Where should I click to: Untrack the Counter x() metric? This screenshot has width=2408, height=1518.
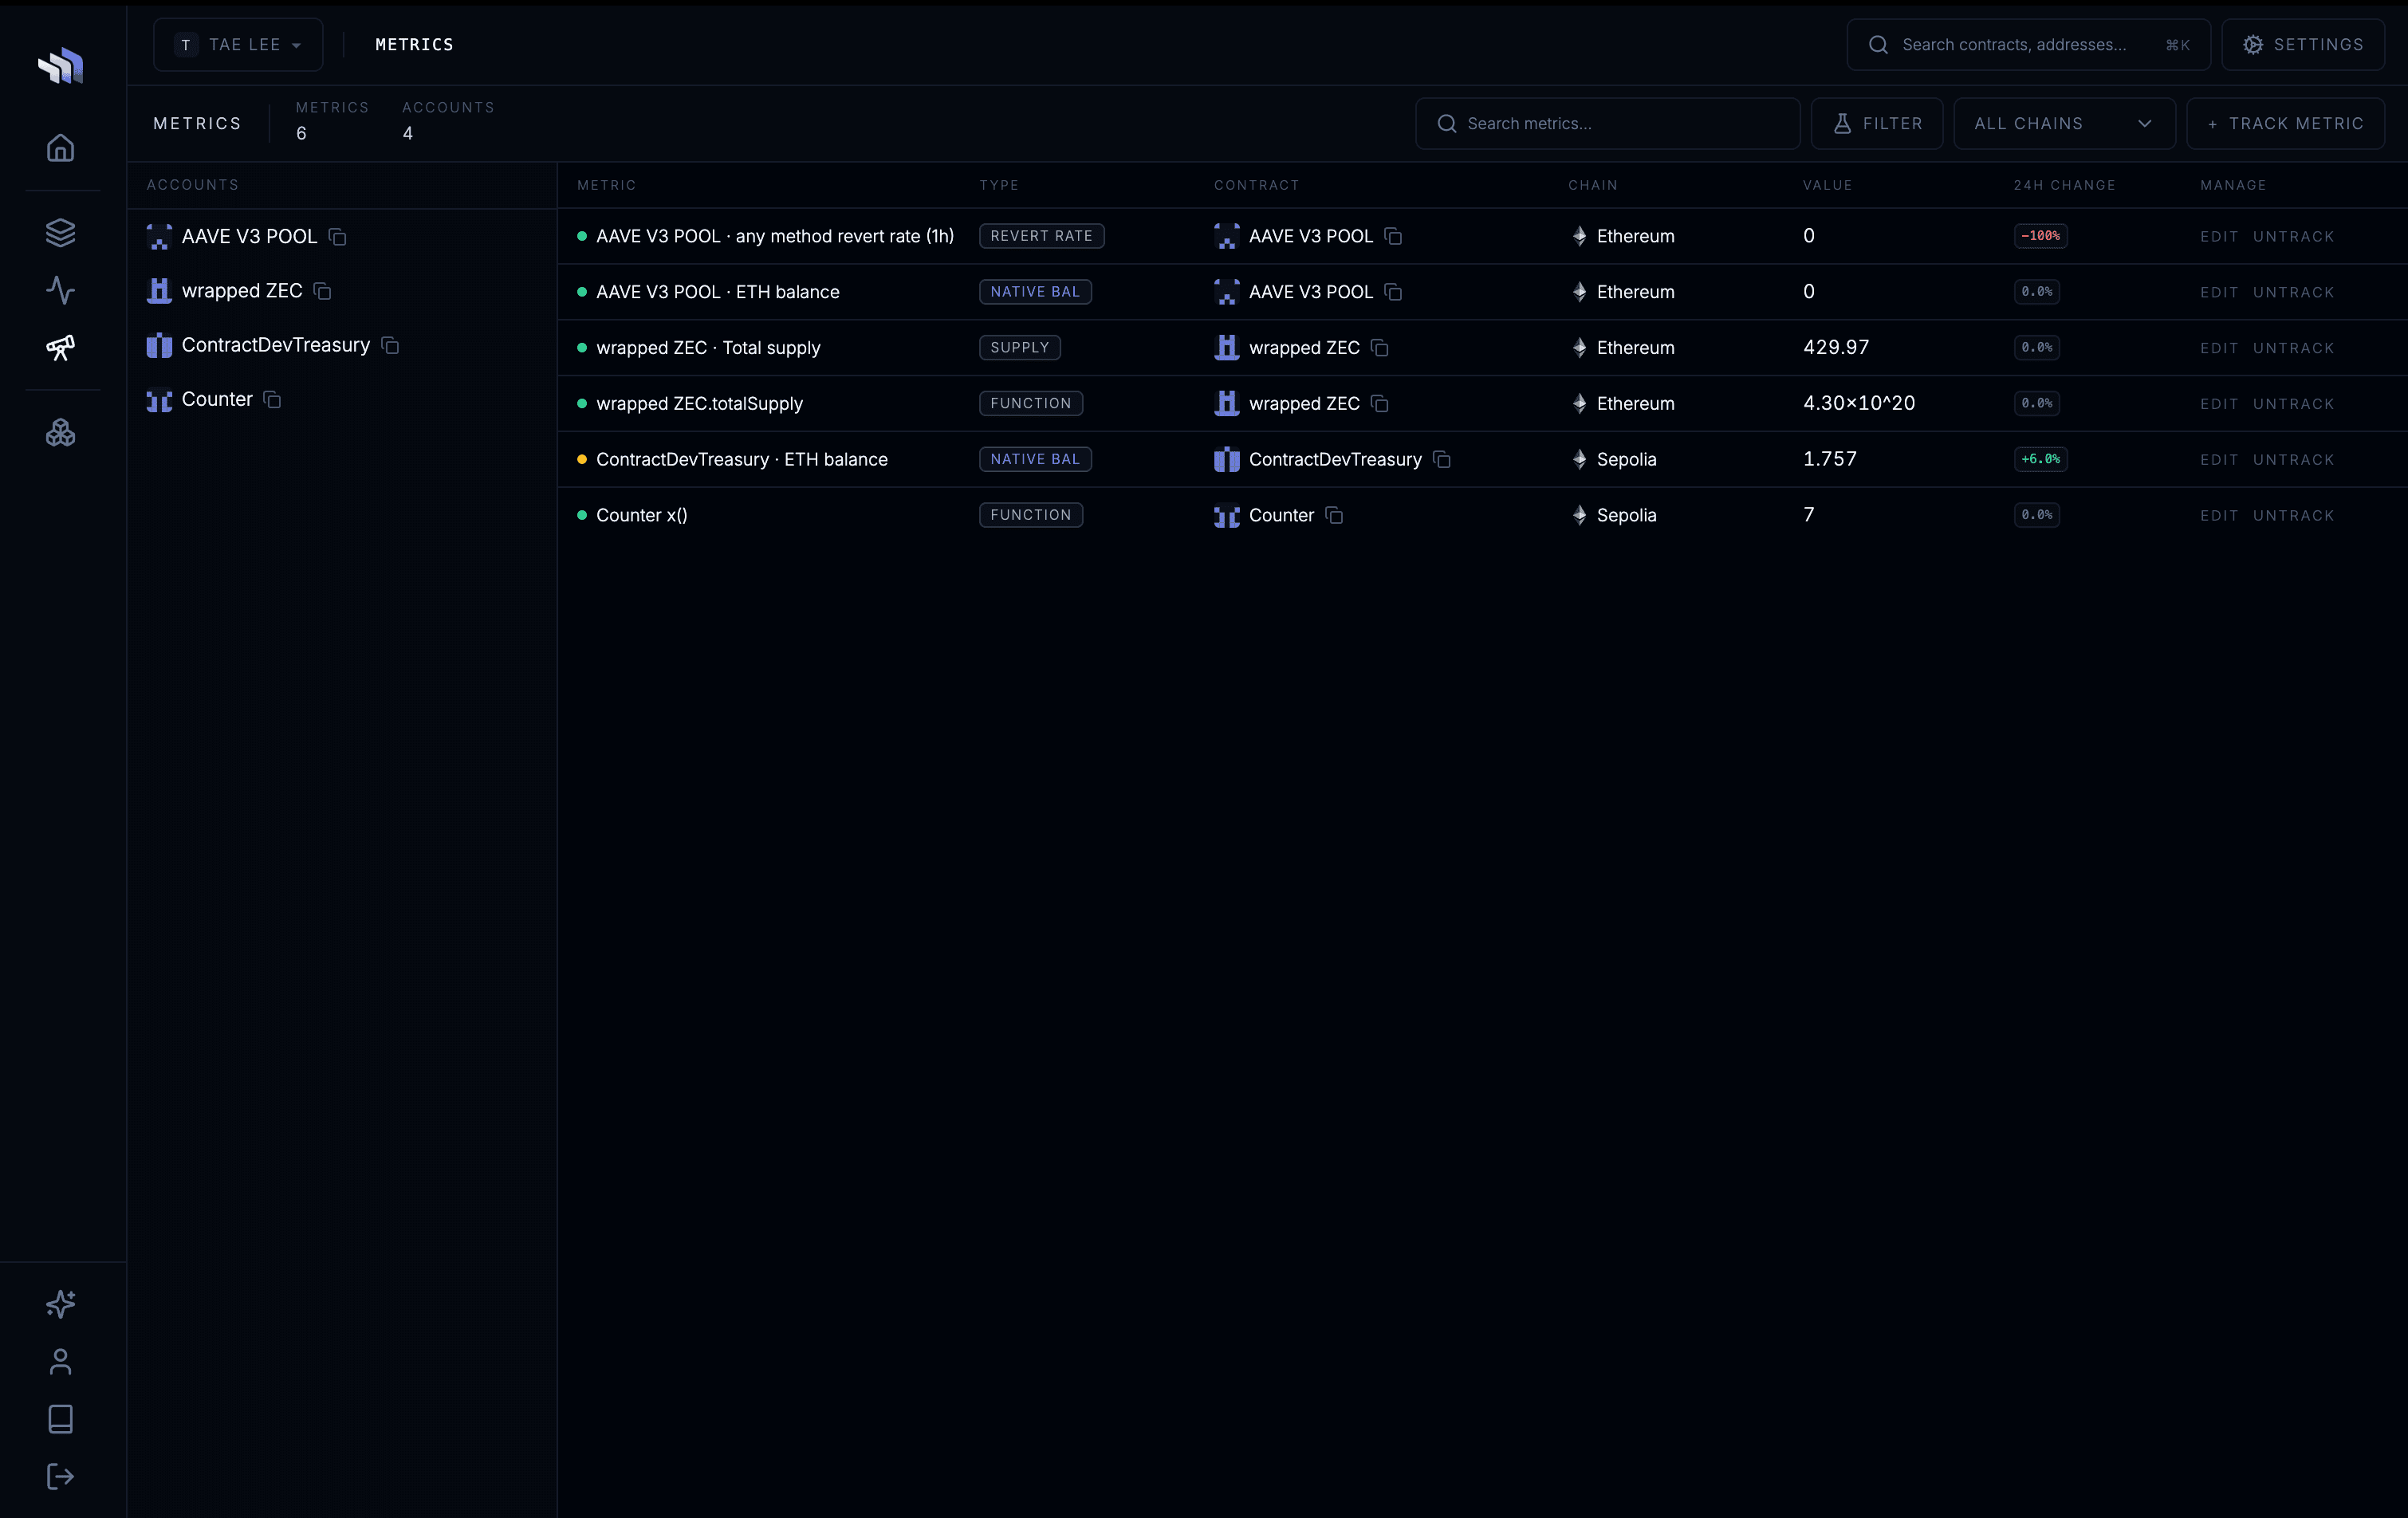click(x=2293, y=516)
